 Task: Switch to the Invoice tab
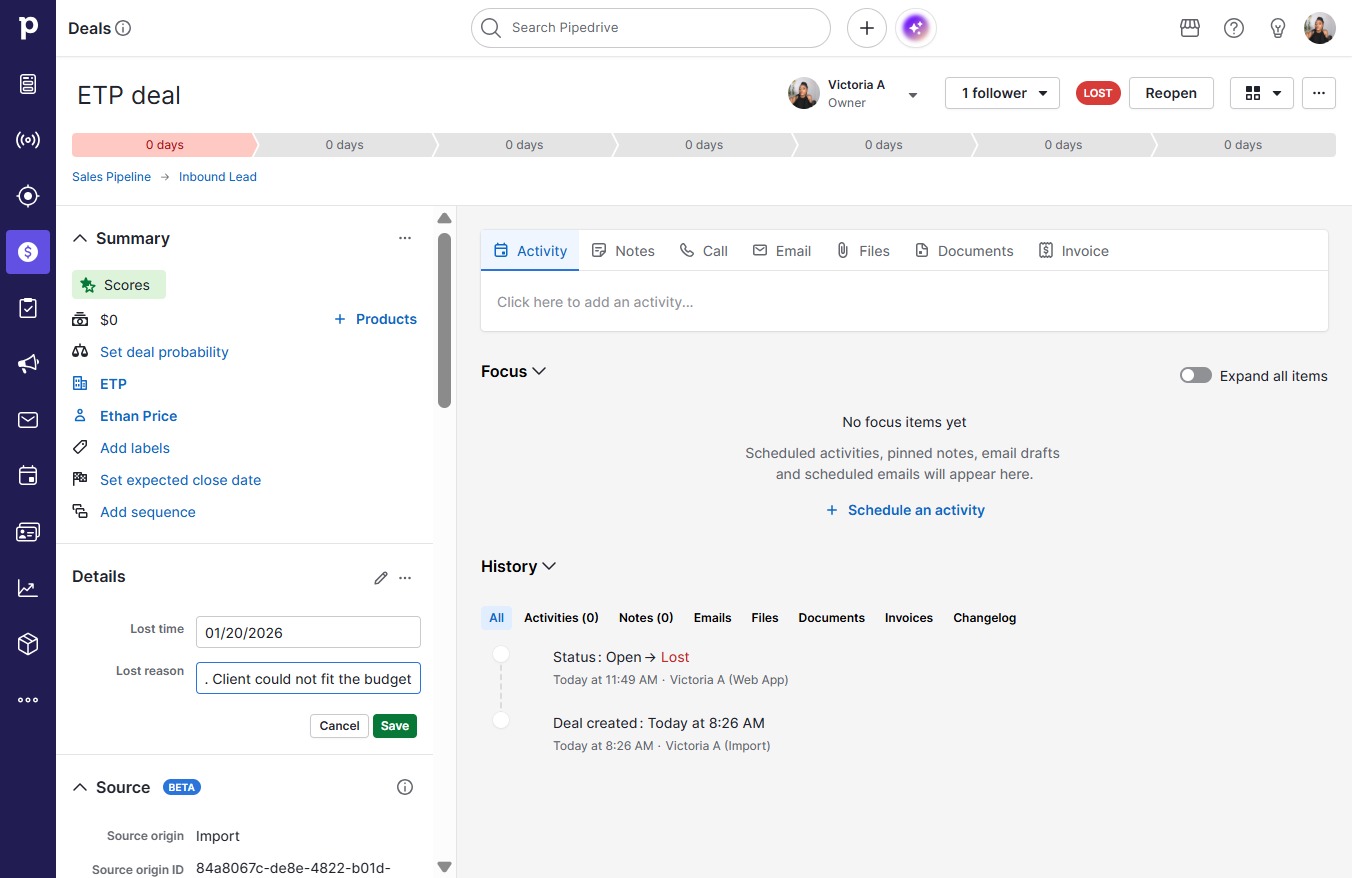[x=1074, y=251]
